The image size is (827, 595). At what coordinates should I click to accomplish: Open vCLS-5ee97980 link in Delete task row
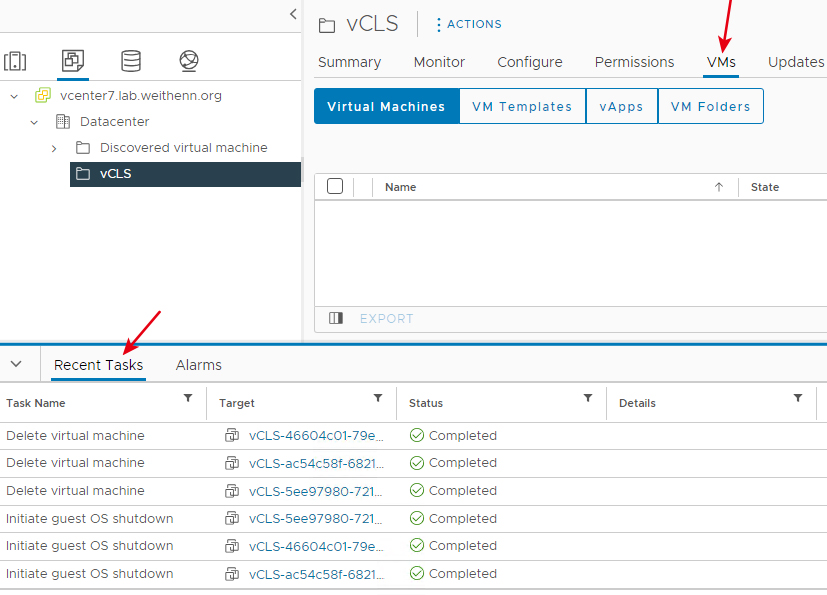click(315, 491)
